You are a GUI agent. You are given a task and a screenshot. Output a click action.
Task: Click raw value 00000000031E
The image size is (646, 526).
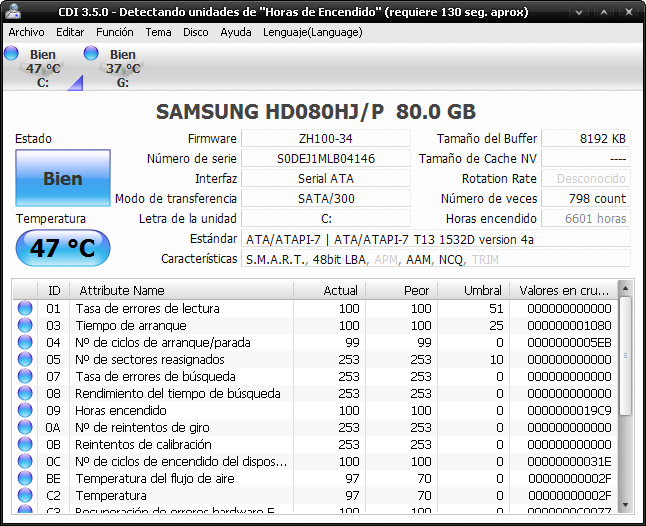pos(569,462)
